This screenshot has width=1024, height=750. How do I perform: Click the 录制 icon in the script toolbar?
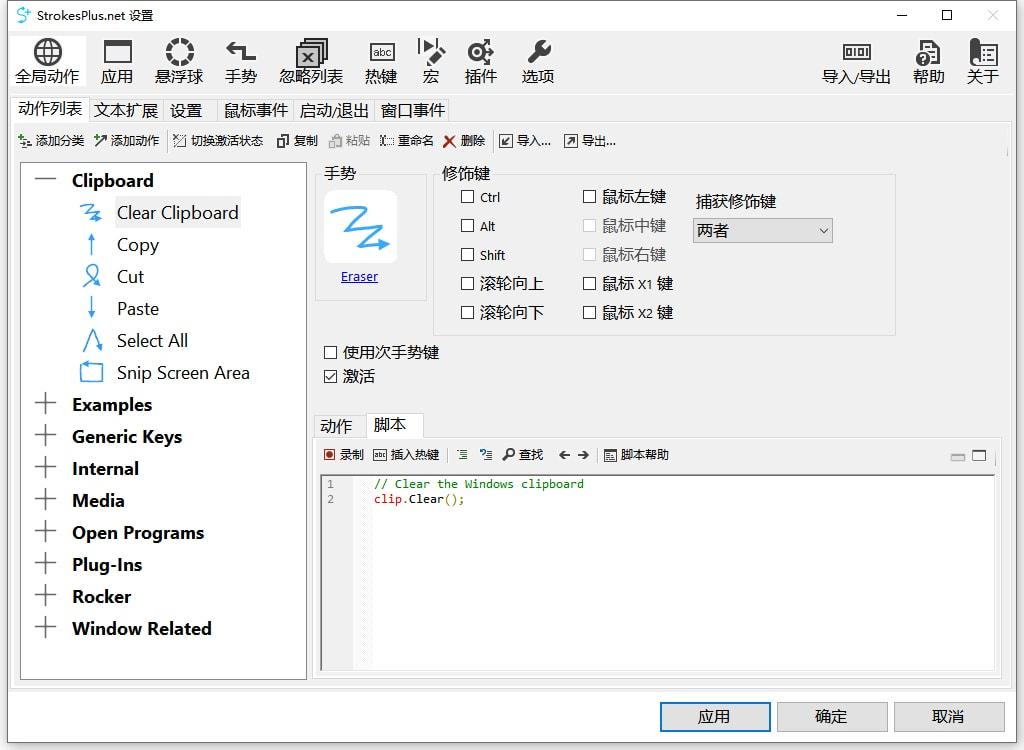pyautogui.click(x=344, y=455)
